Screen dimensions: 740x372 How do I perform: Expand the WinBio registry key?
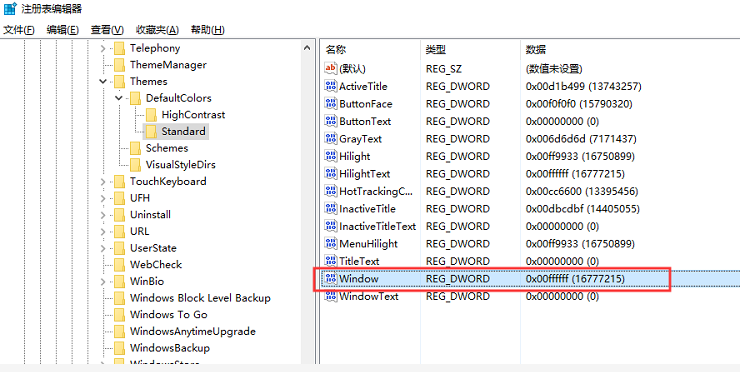click(x=103, y=281)
